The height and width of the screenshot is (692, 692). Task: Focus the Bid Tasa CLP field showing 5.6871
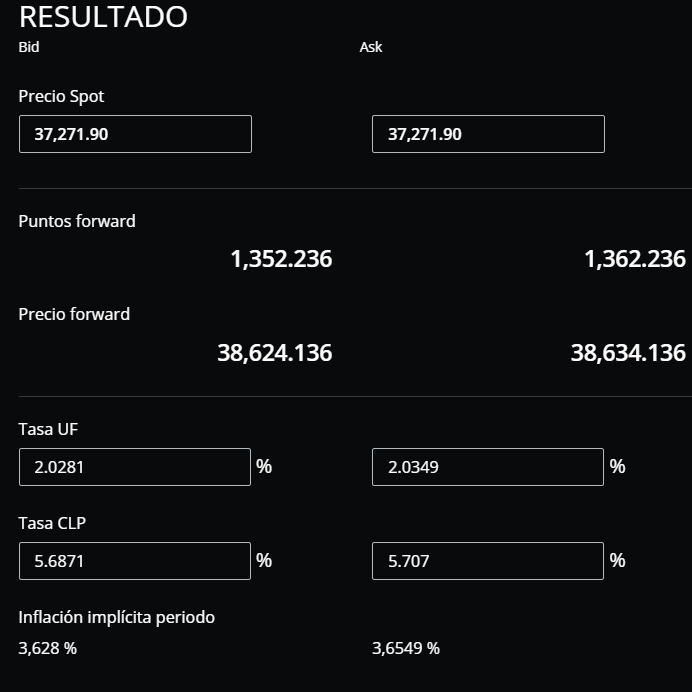tap(135, 561)
